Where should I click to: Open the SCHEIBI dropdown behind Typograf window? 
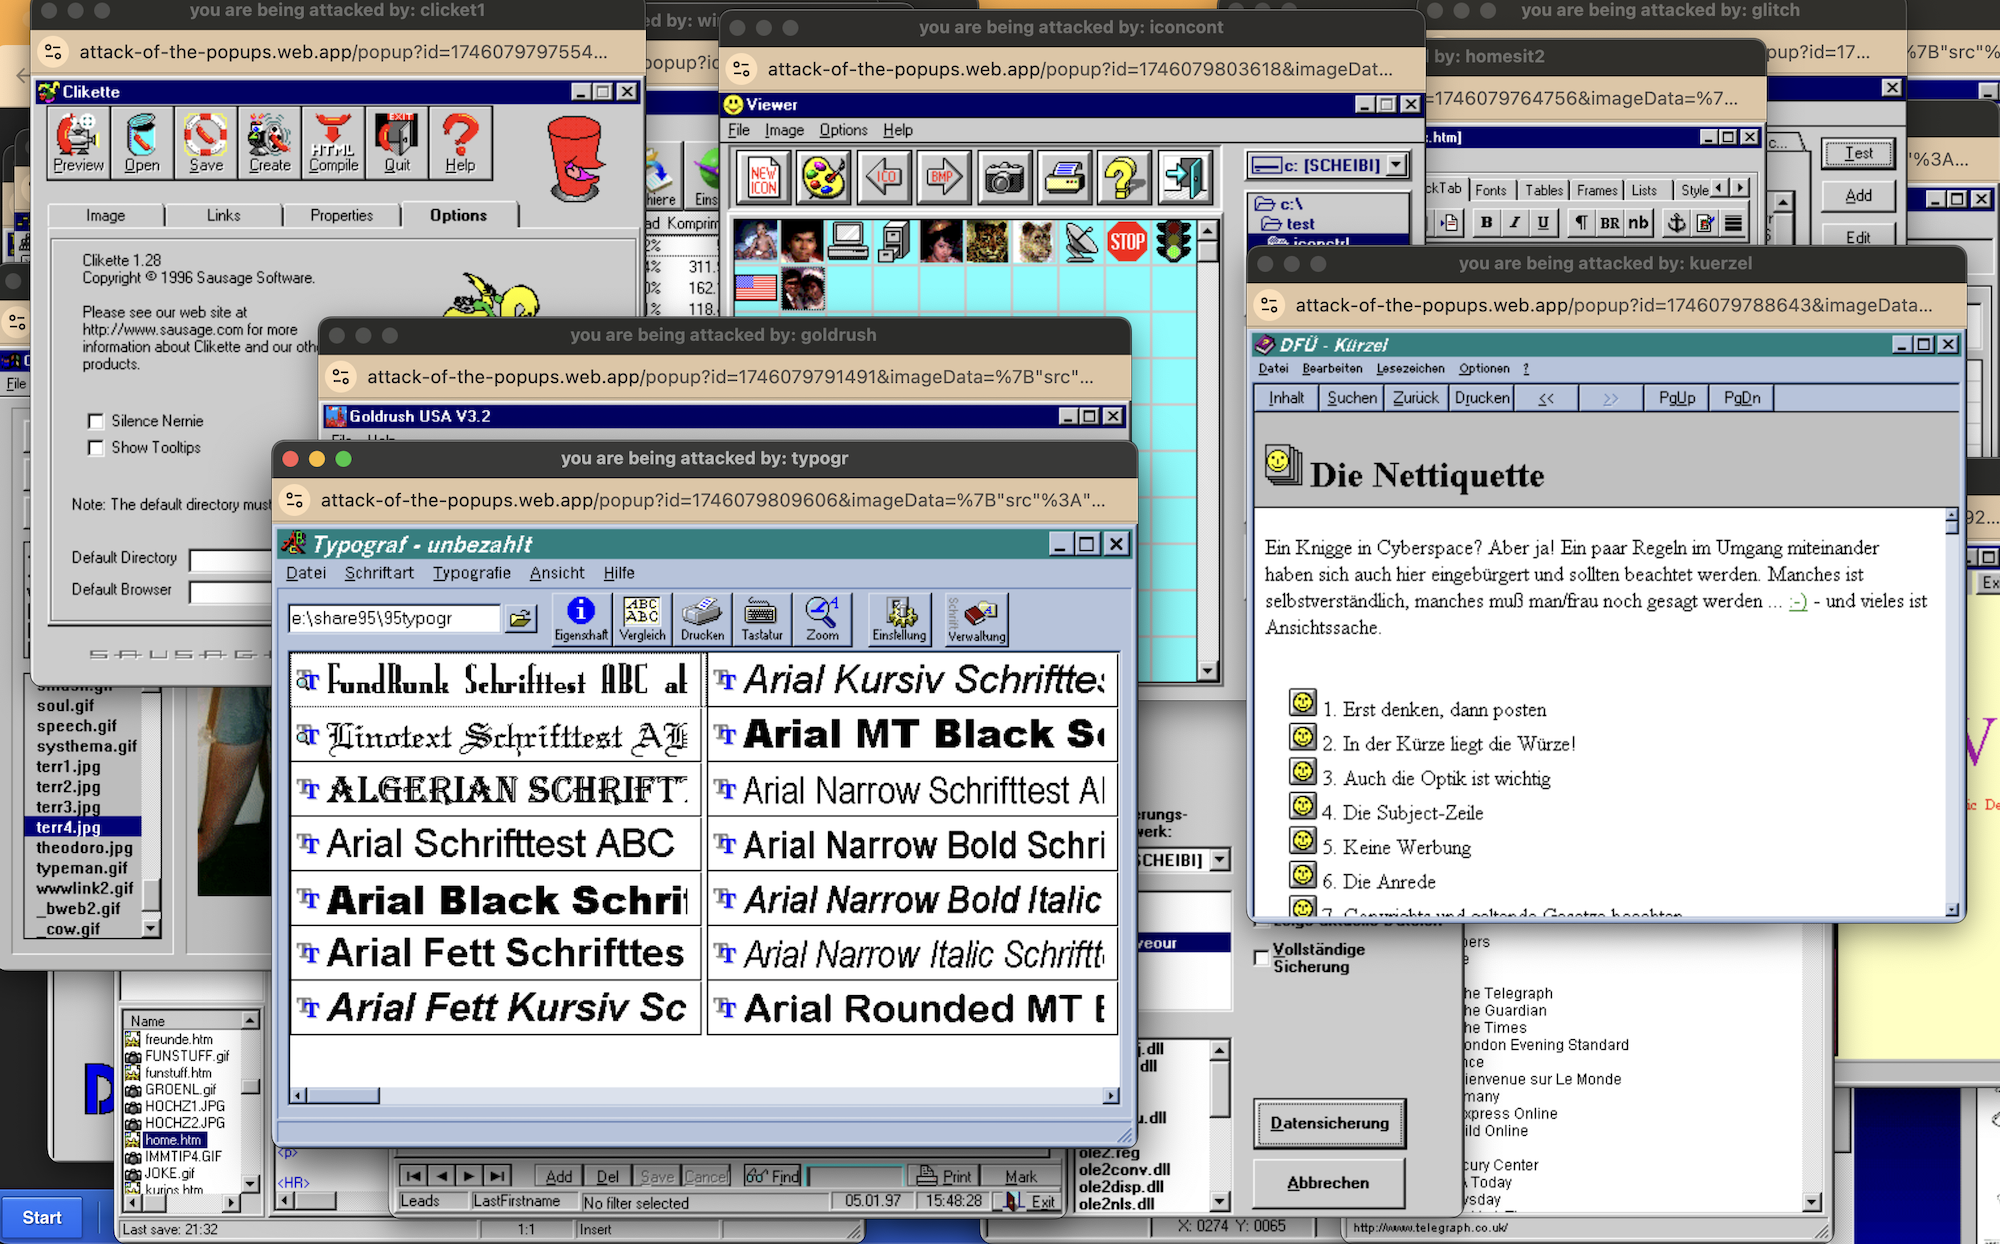click(x=1220, y=860)
